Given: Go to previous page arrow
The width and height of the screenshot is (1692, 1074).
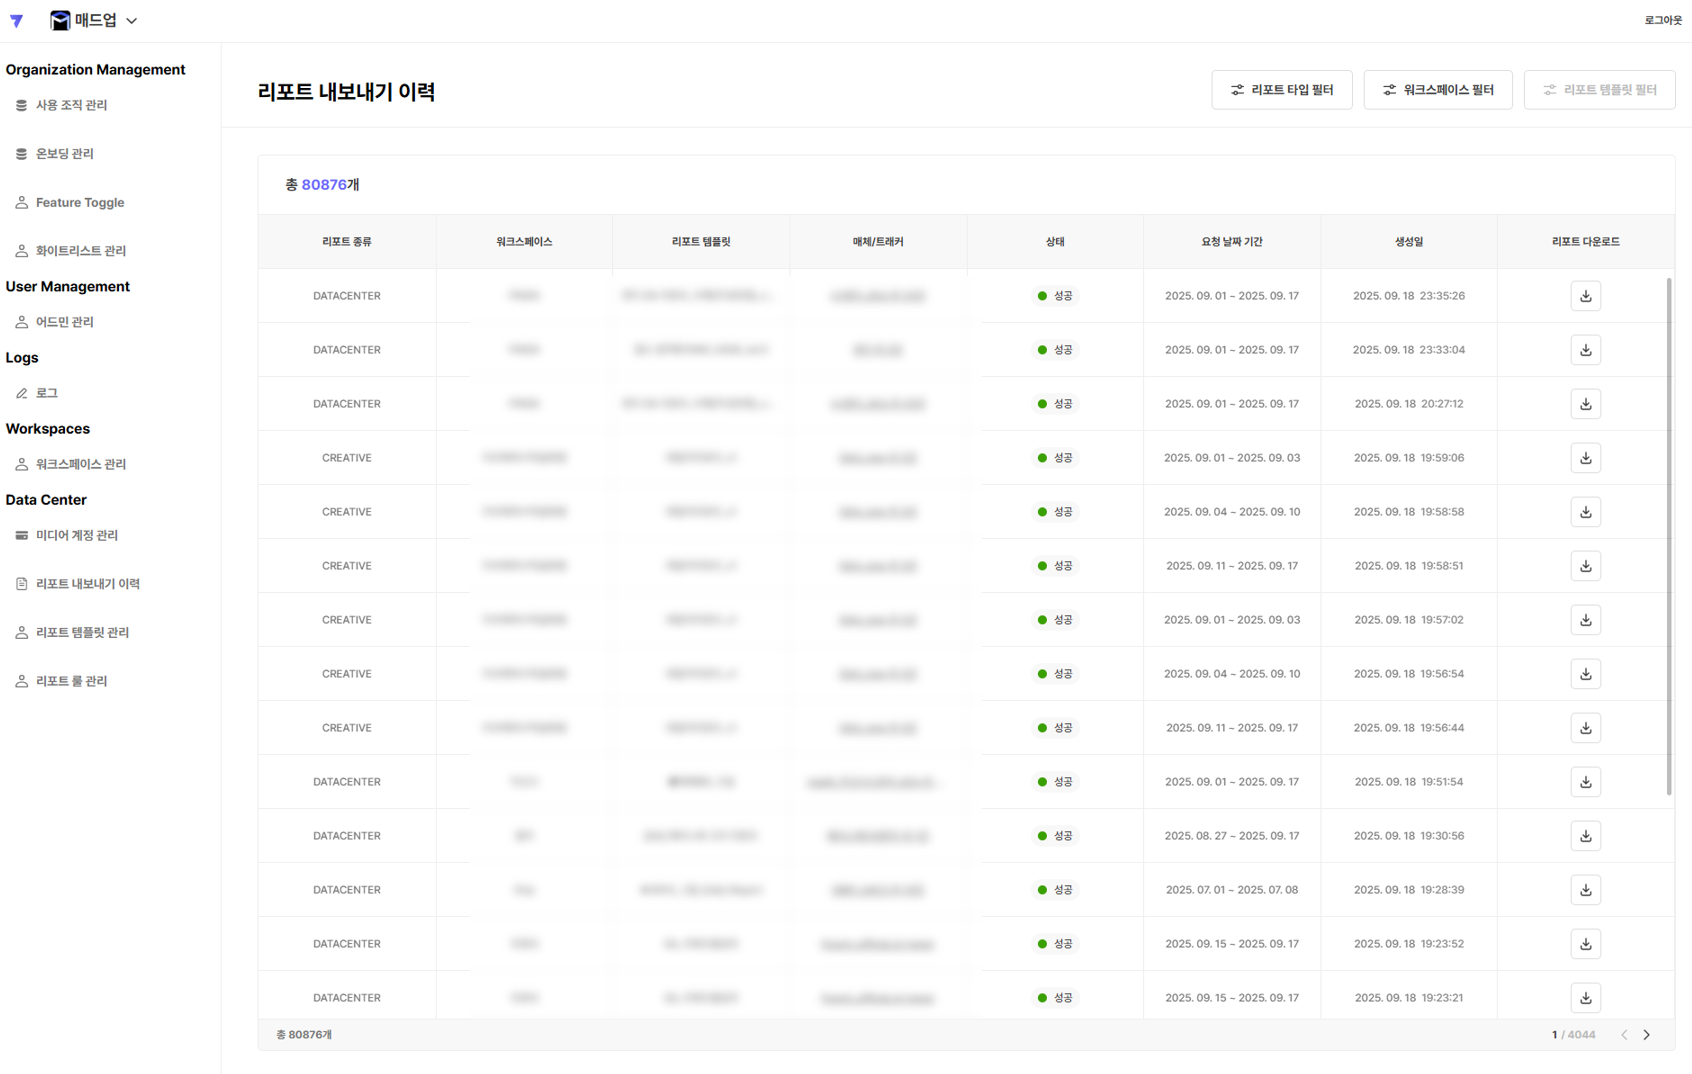Looking at the screenshot, I should pos(1624,1035).
